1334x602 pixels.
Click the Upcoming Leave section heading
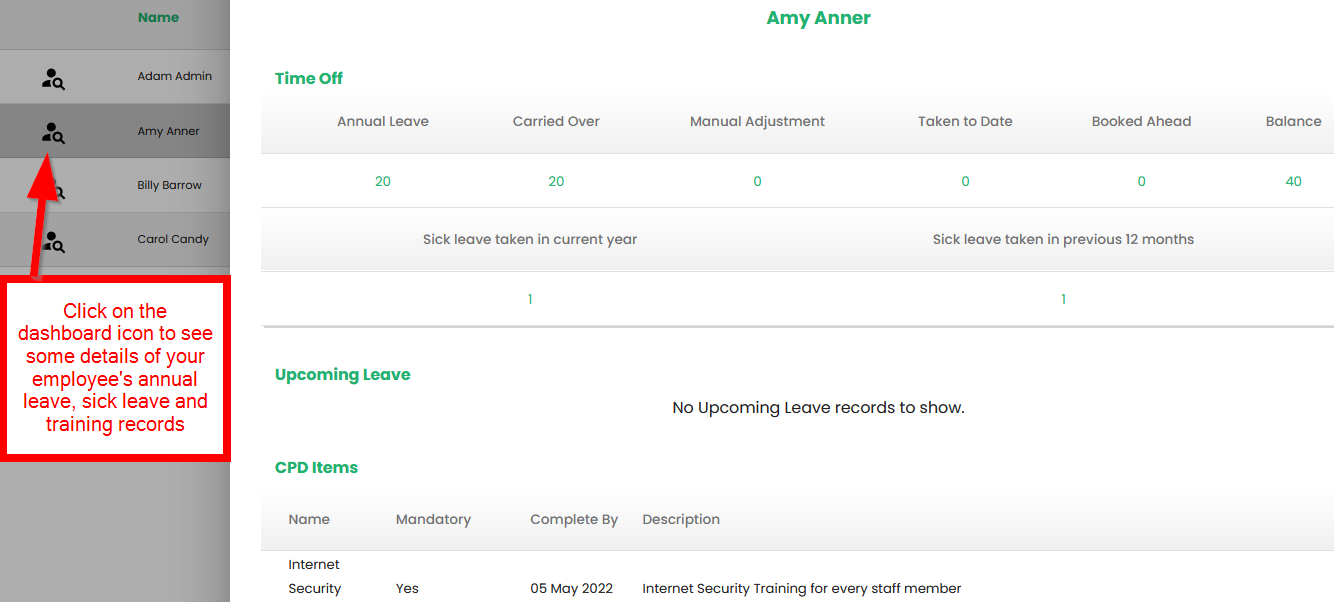pos(342,374)
